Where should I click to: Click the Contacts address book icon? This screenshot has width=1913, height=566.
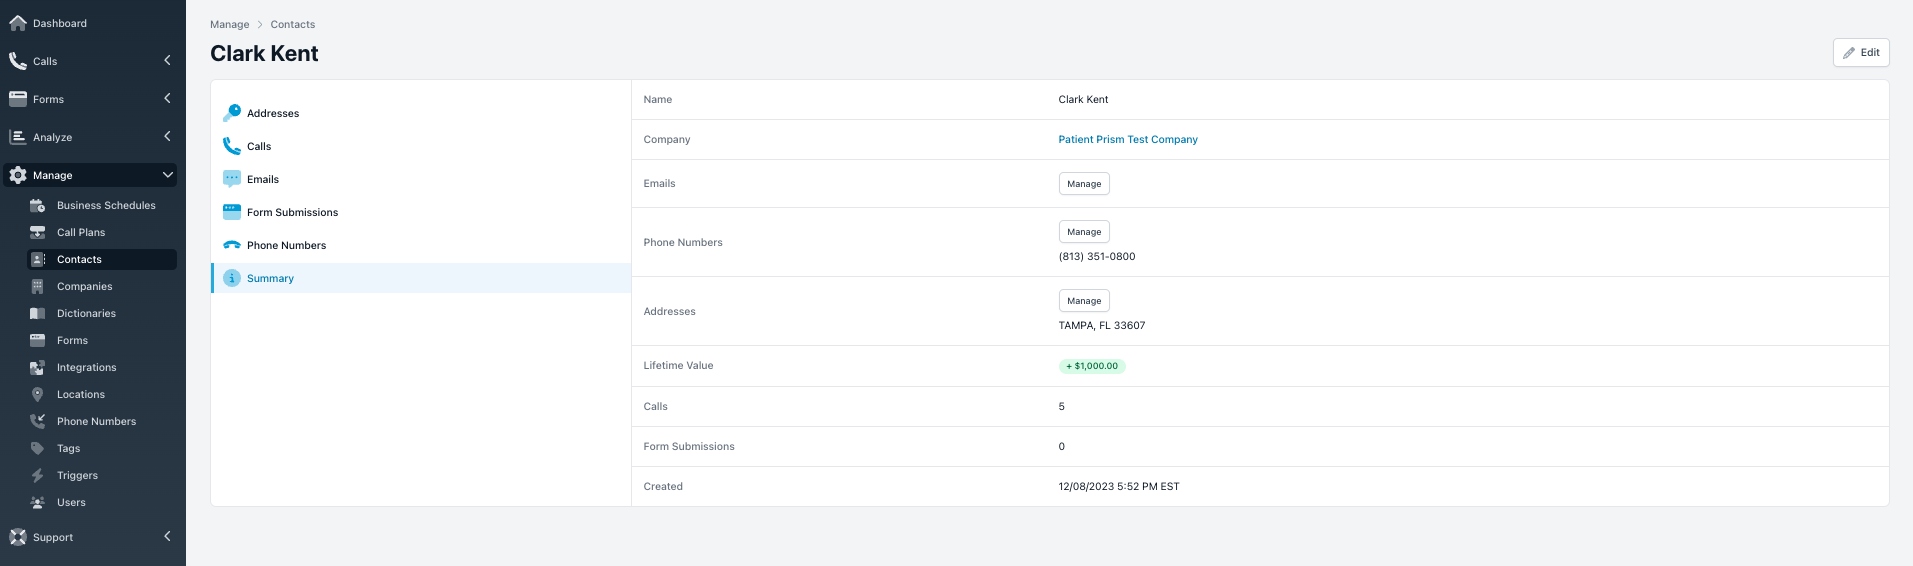coord(38,259)
